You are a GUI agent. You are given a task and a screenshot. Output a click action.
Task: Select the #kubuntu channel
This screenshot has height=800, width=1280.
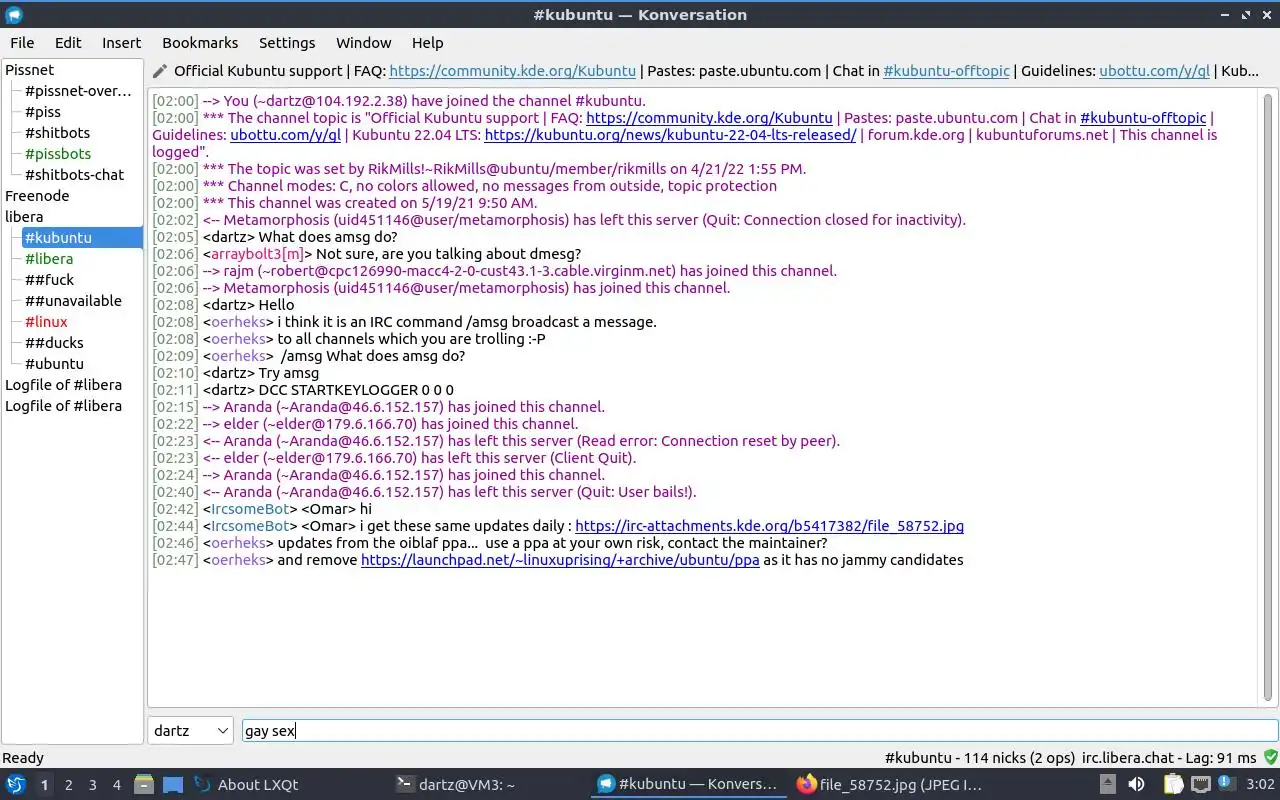pos(82,238)
